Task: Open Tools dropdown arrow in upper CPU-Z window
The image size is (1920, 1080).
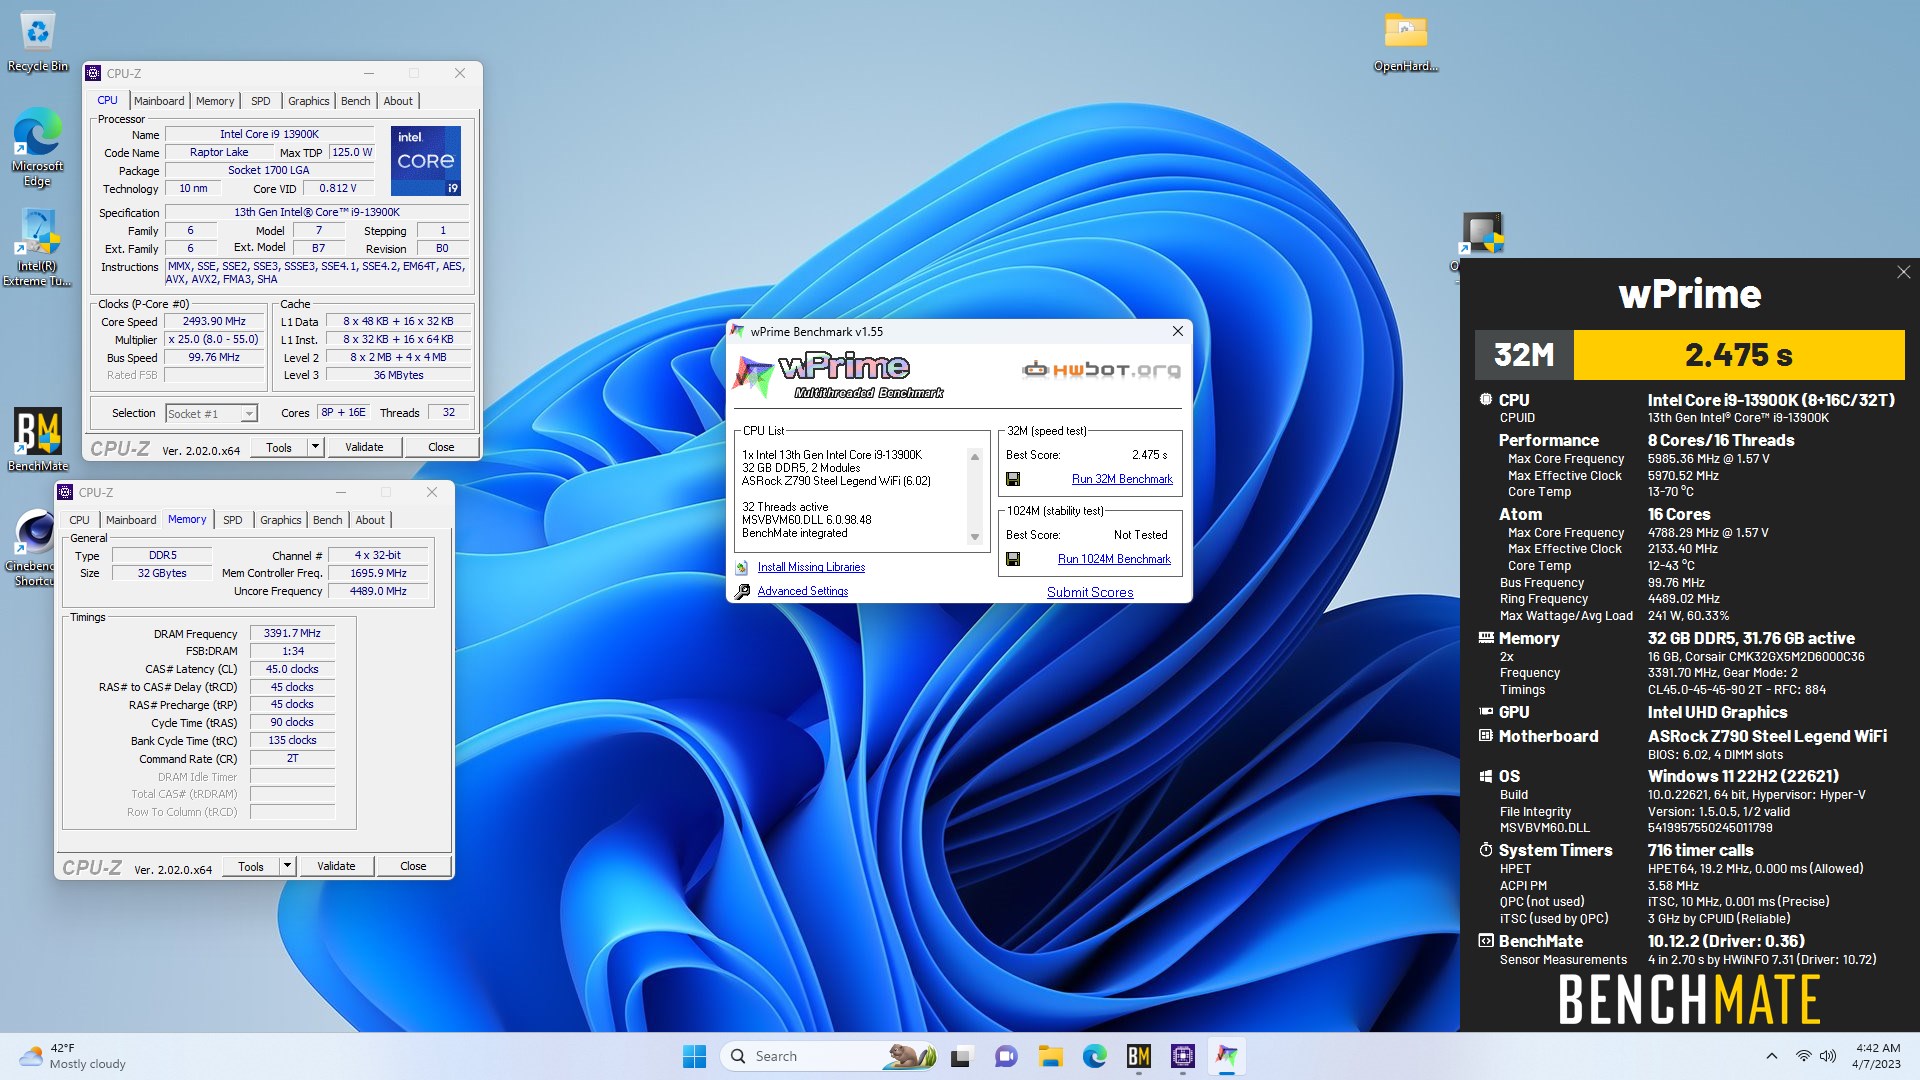Action: pyautogui.click(x=315, y=447)
